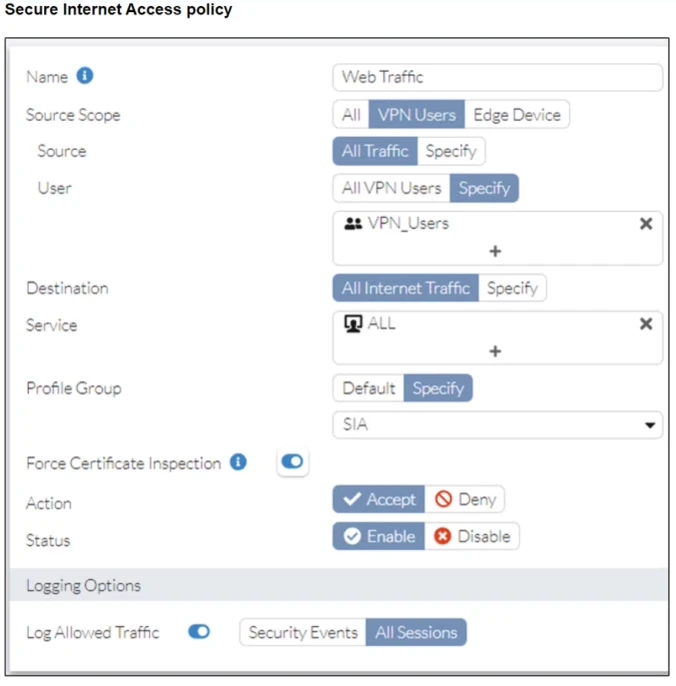Choose All VPN Users option
The height and width of the screenshot is (686, 676).
[x=391, y=187]
